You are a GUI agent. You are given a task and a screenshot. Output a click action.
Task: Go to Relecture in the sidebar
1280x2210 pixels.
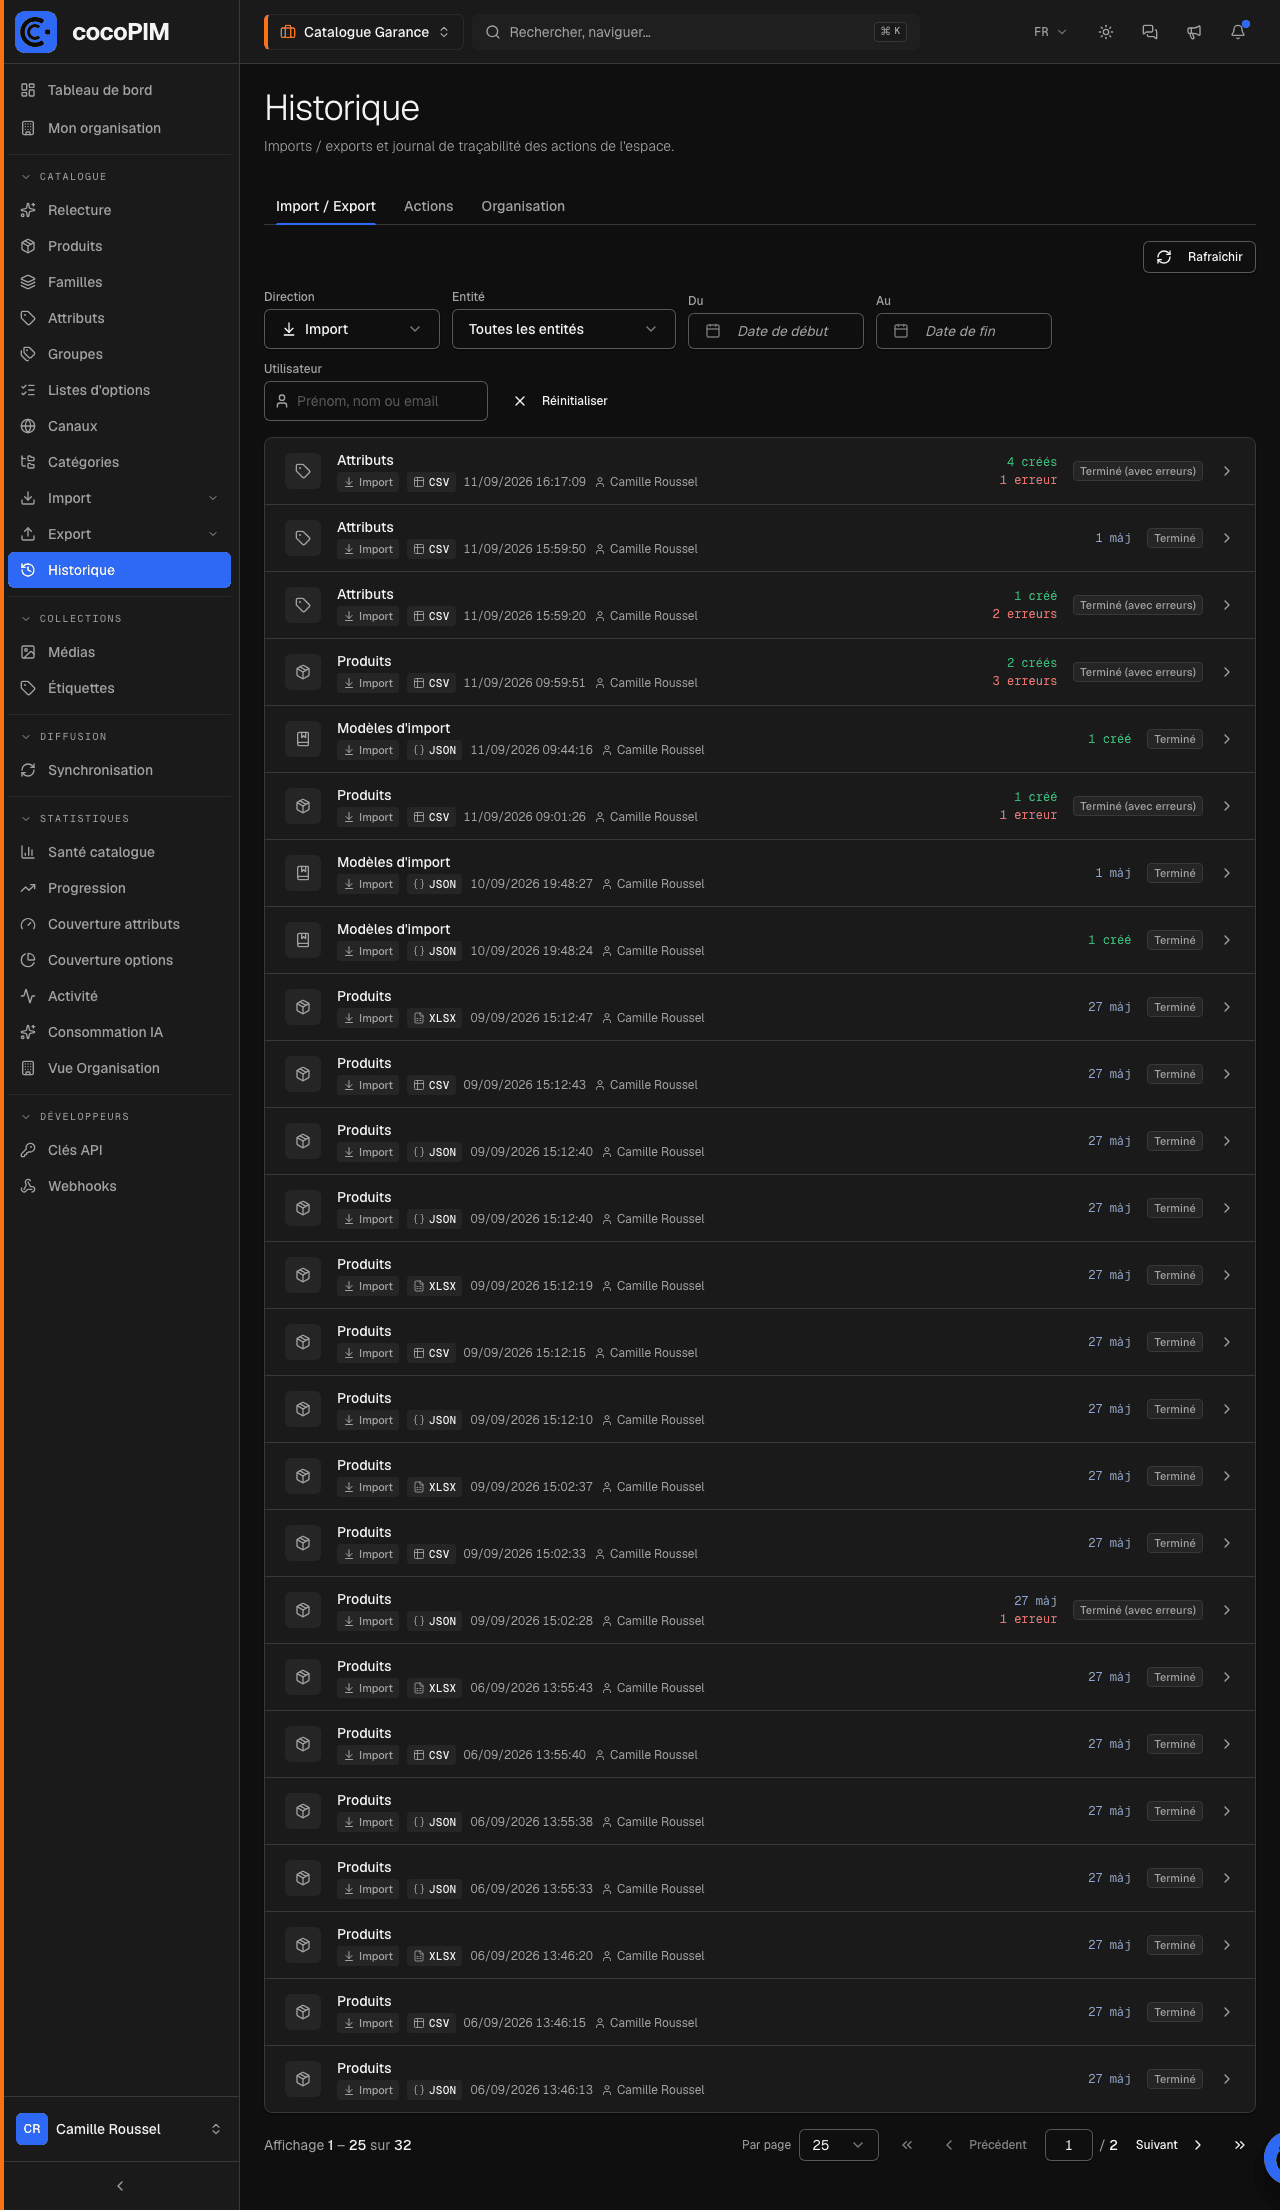click(119, 210)
